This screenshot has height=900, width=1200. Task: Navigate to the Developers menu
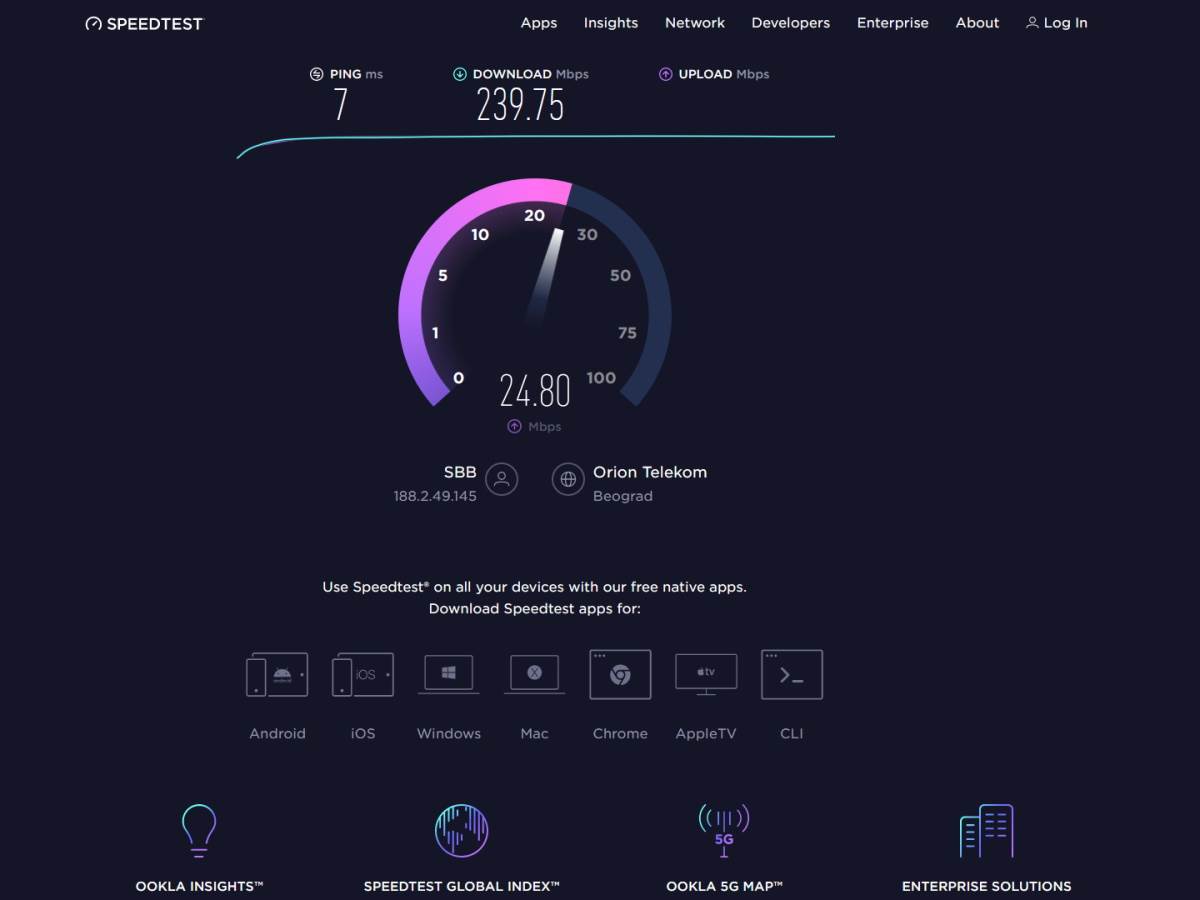(790, 23)
